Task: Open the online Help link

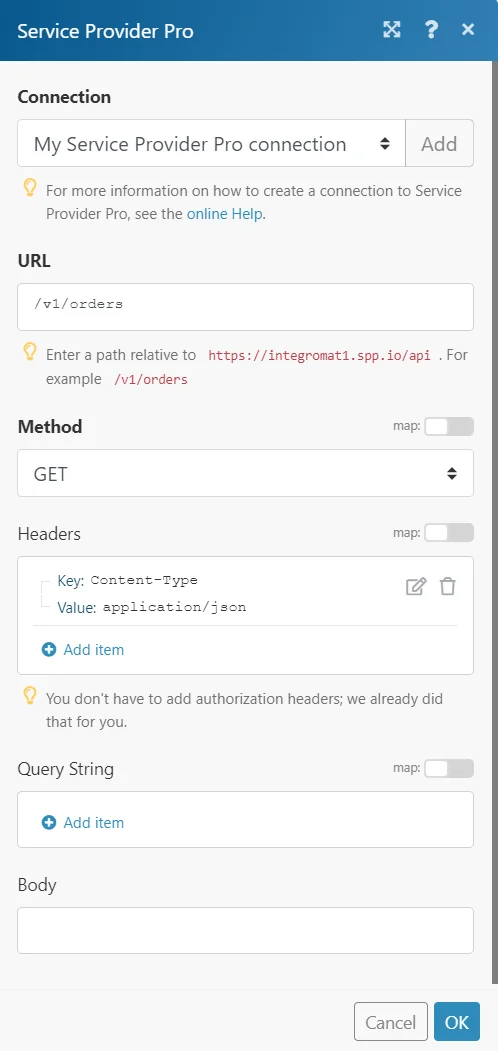Action: point(225,214)
